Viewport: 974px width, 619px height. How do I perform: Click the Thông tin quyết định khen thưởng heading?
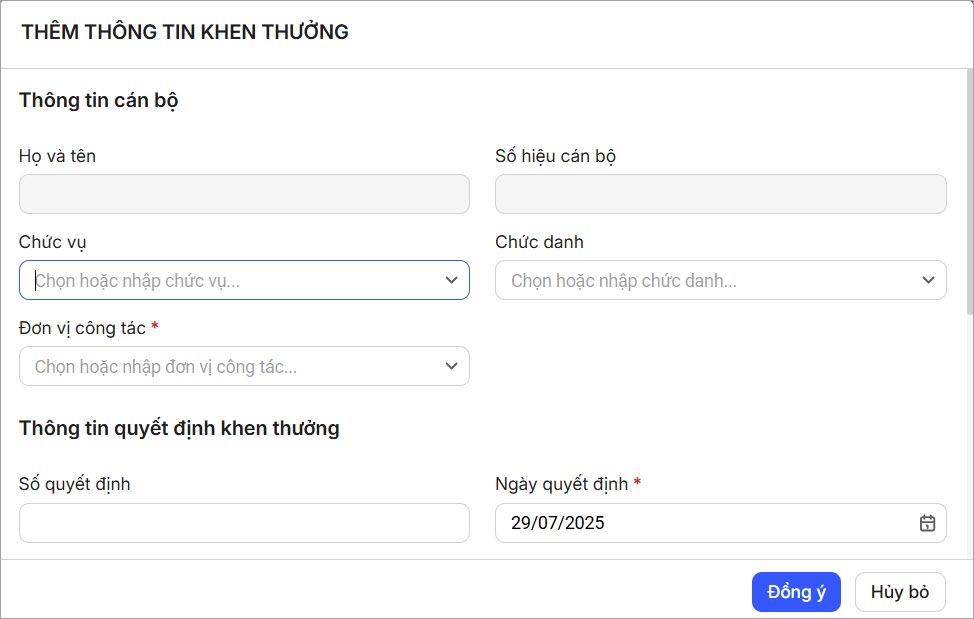click(x=179, y=428)
